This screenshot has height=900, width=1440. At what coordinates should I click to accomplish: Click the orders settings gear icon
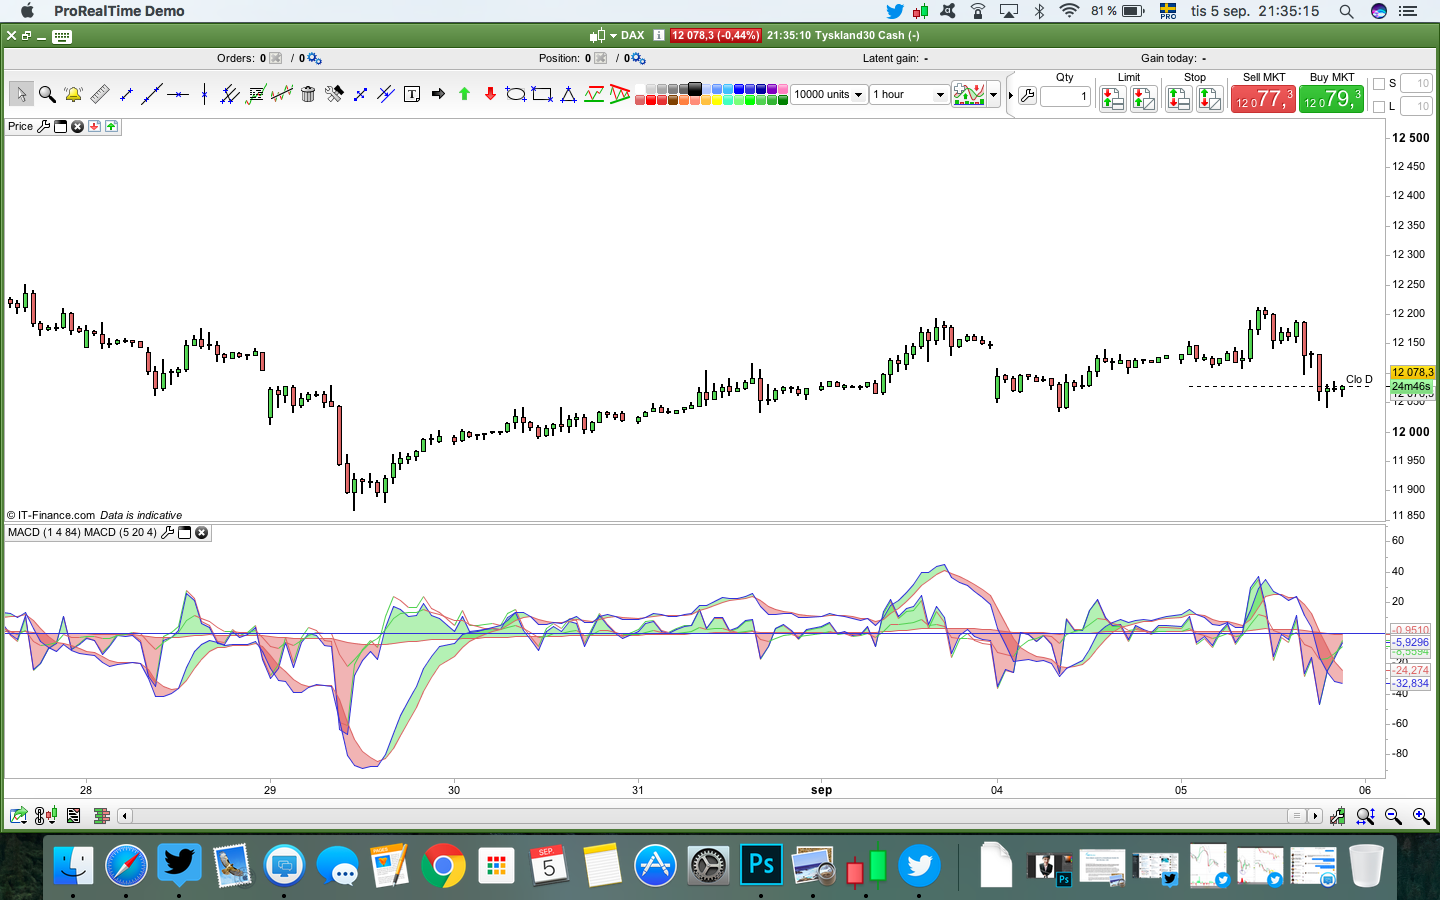(314, 59)
